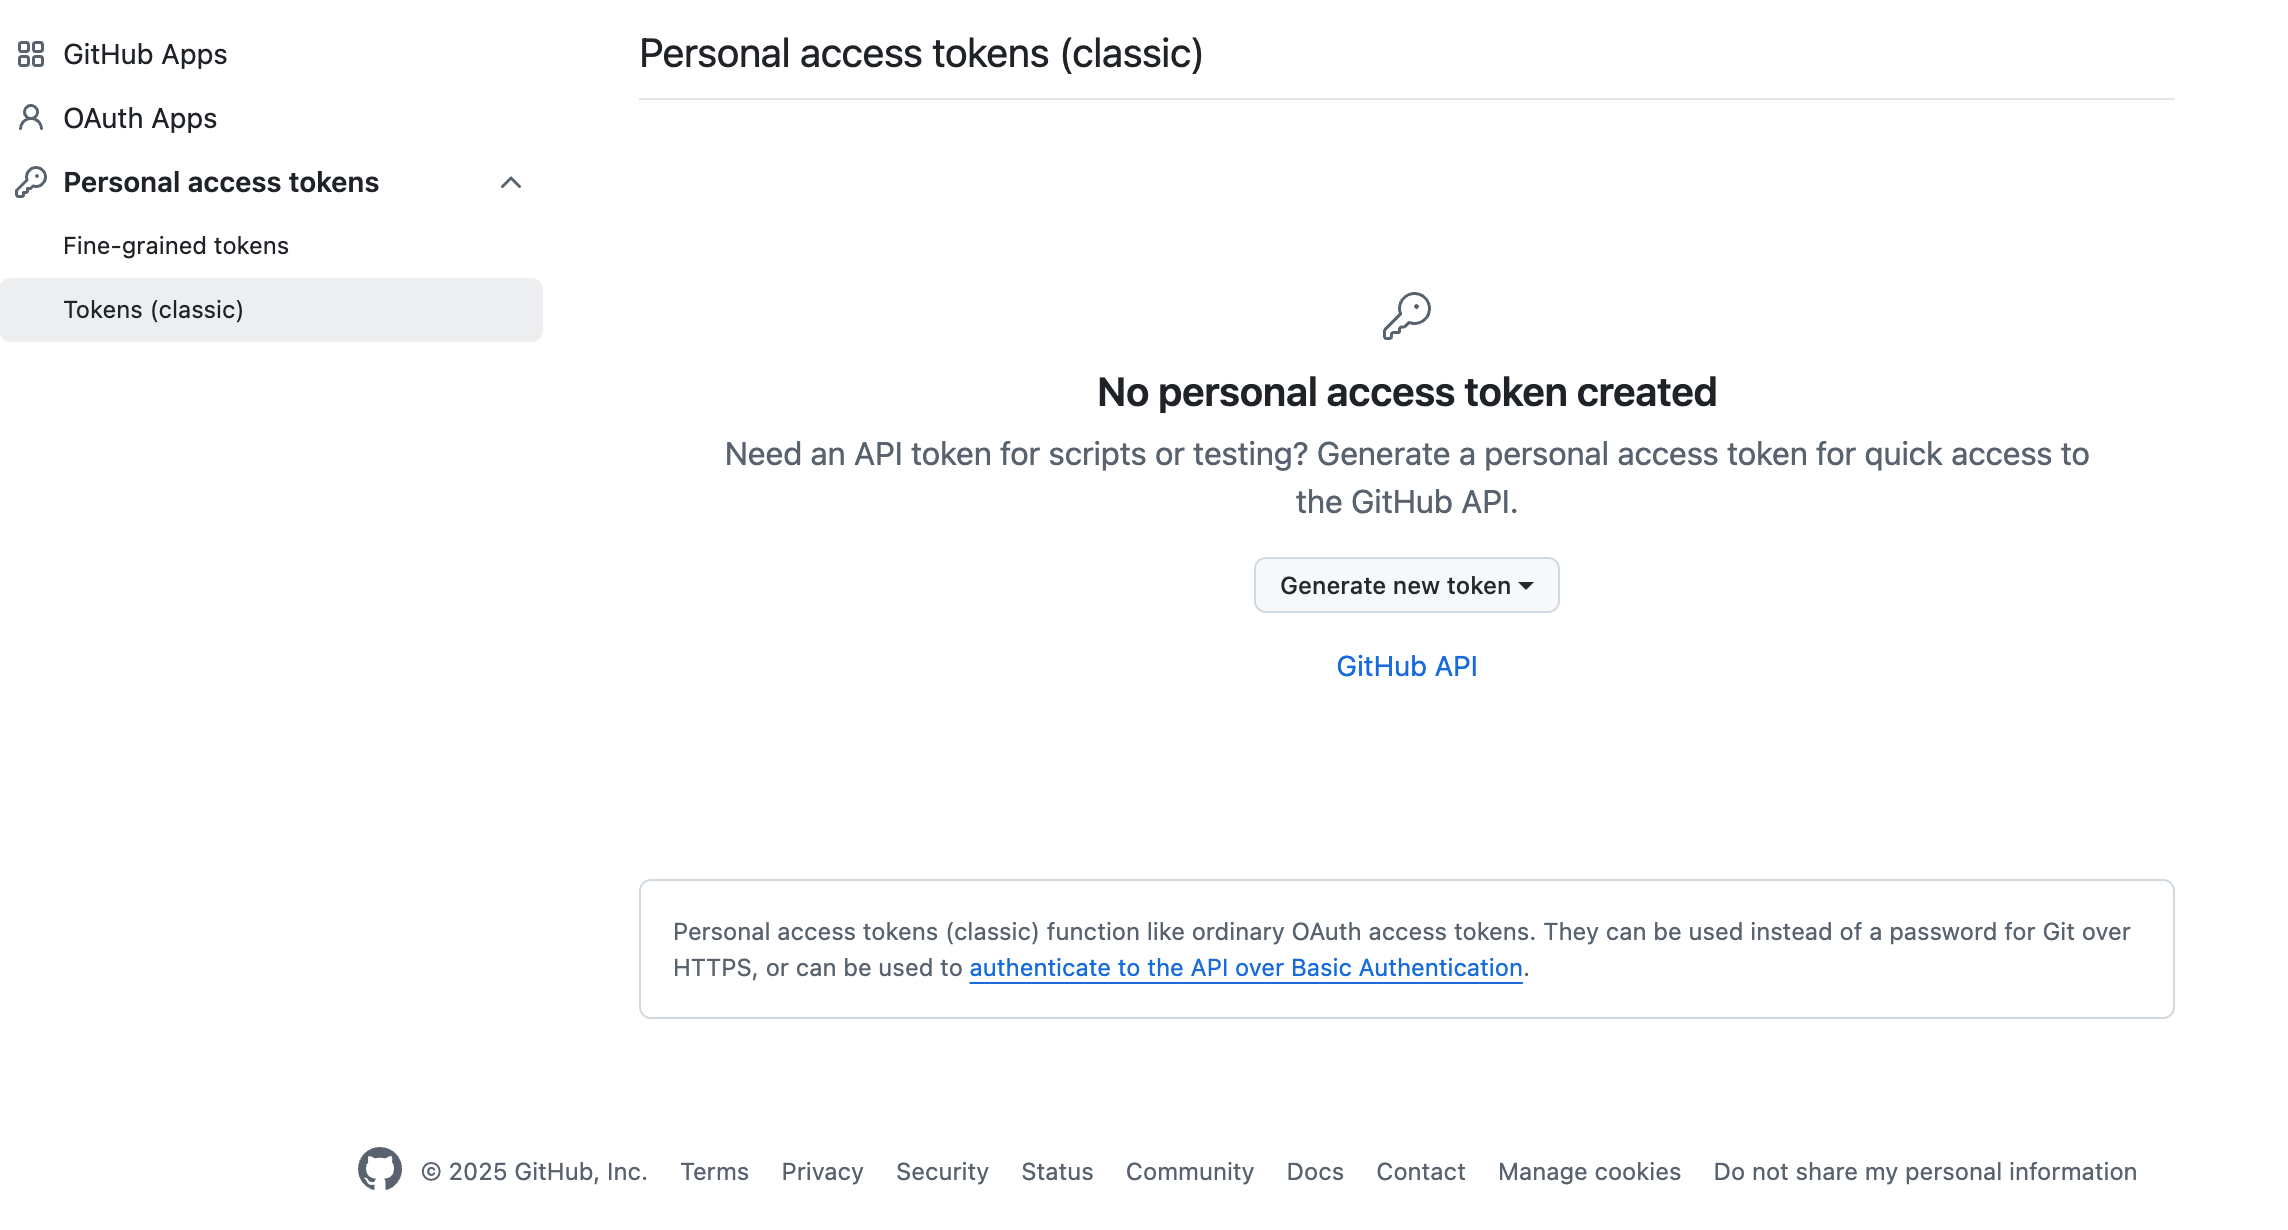Image resolution: width=2288 pixels, height=1230 pixels.
Task: Open the GitHub API link
Action: coord(1406,665)
